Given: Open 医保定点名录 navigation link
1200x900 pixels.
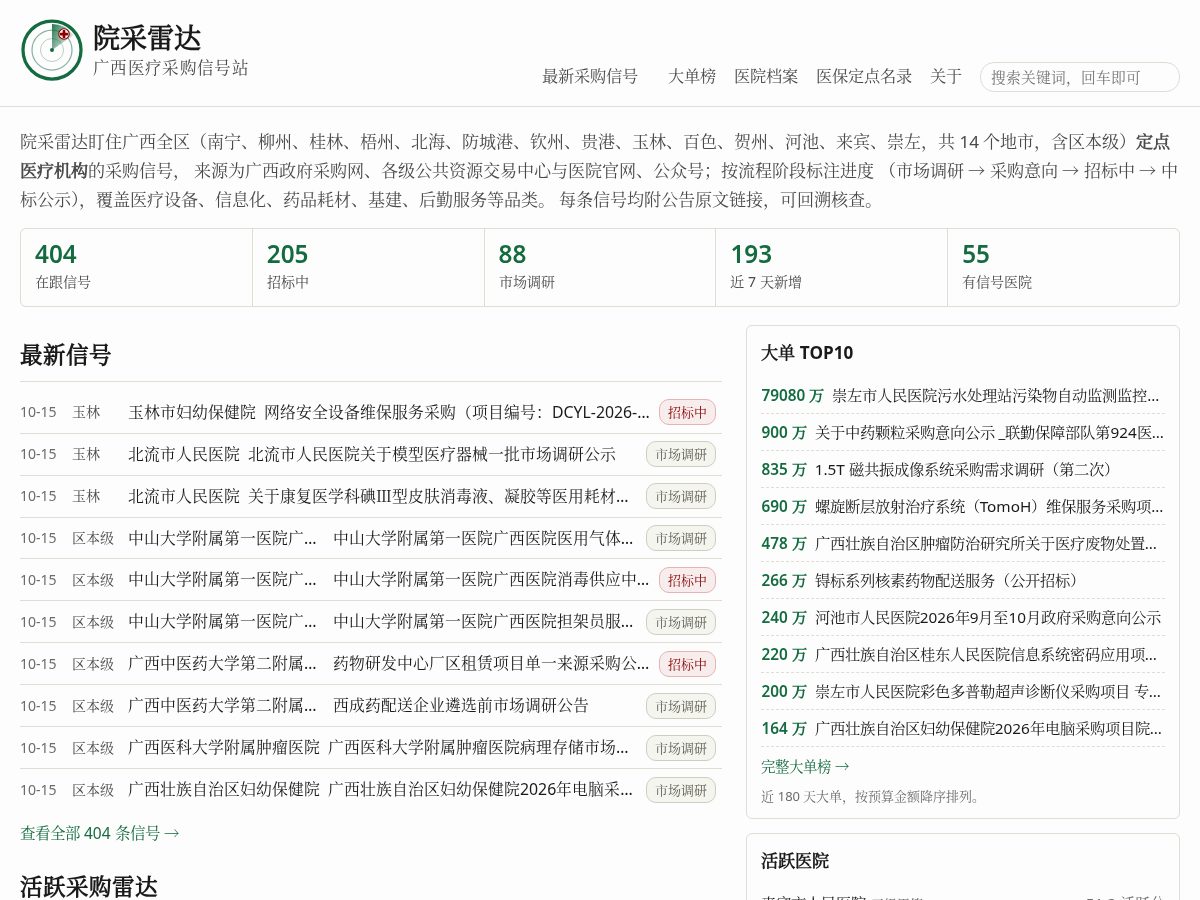Looking at the screenshot, I should (x=864, y=76).
